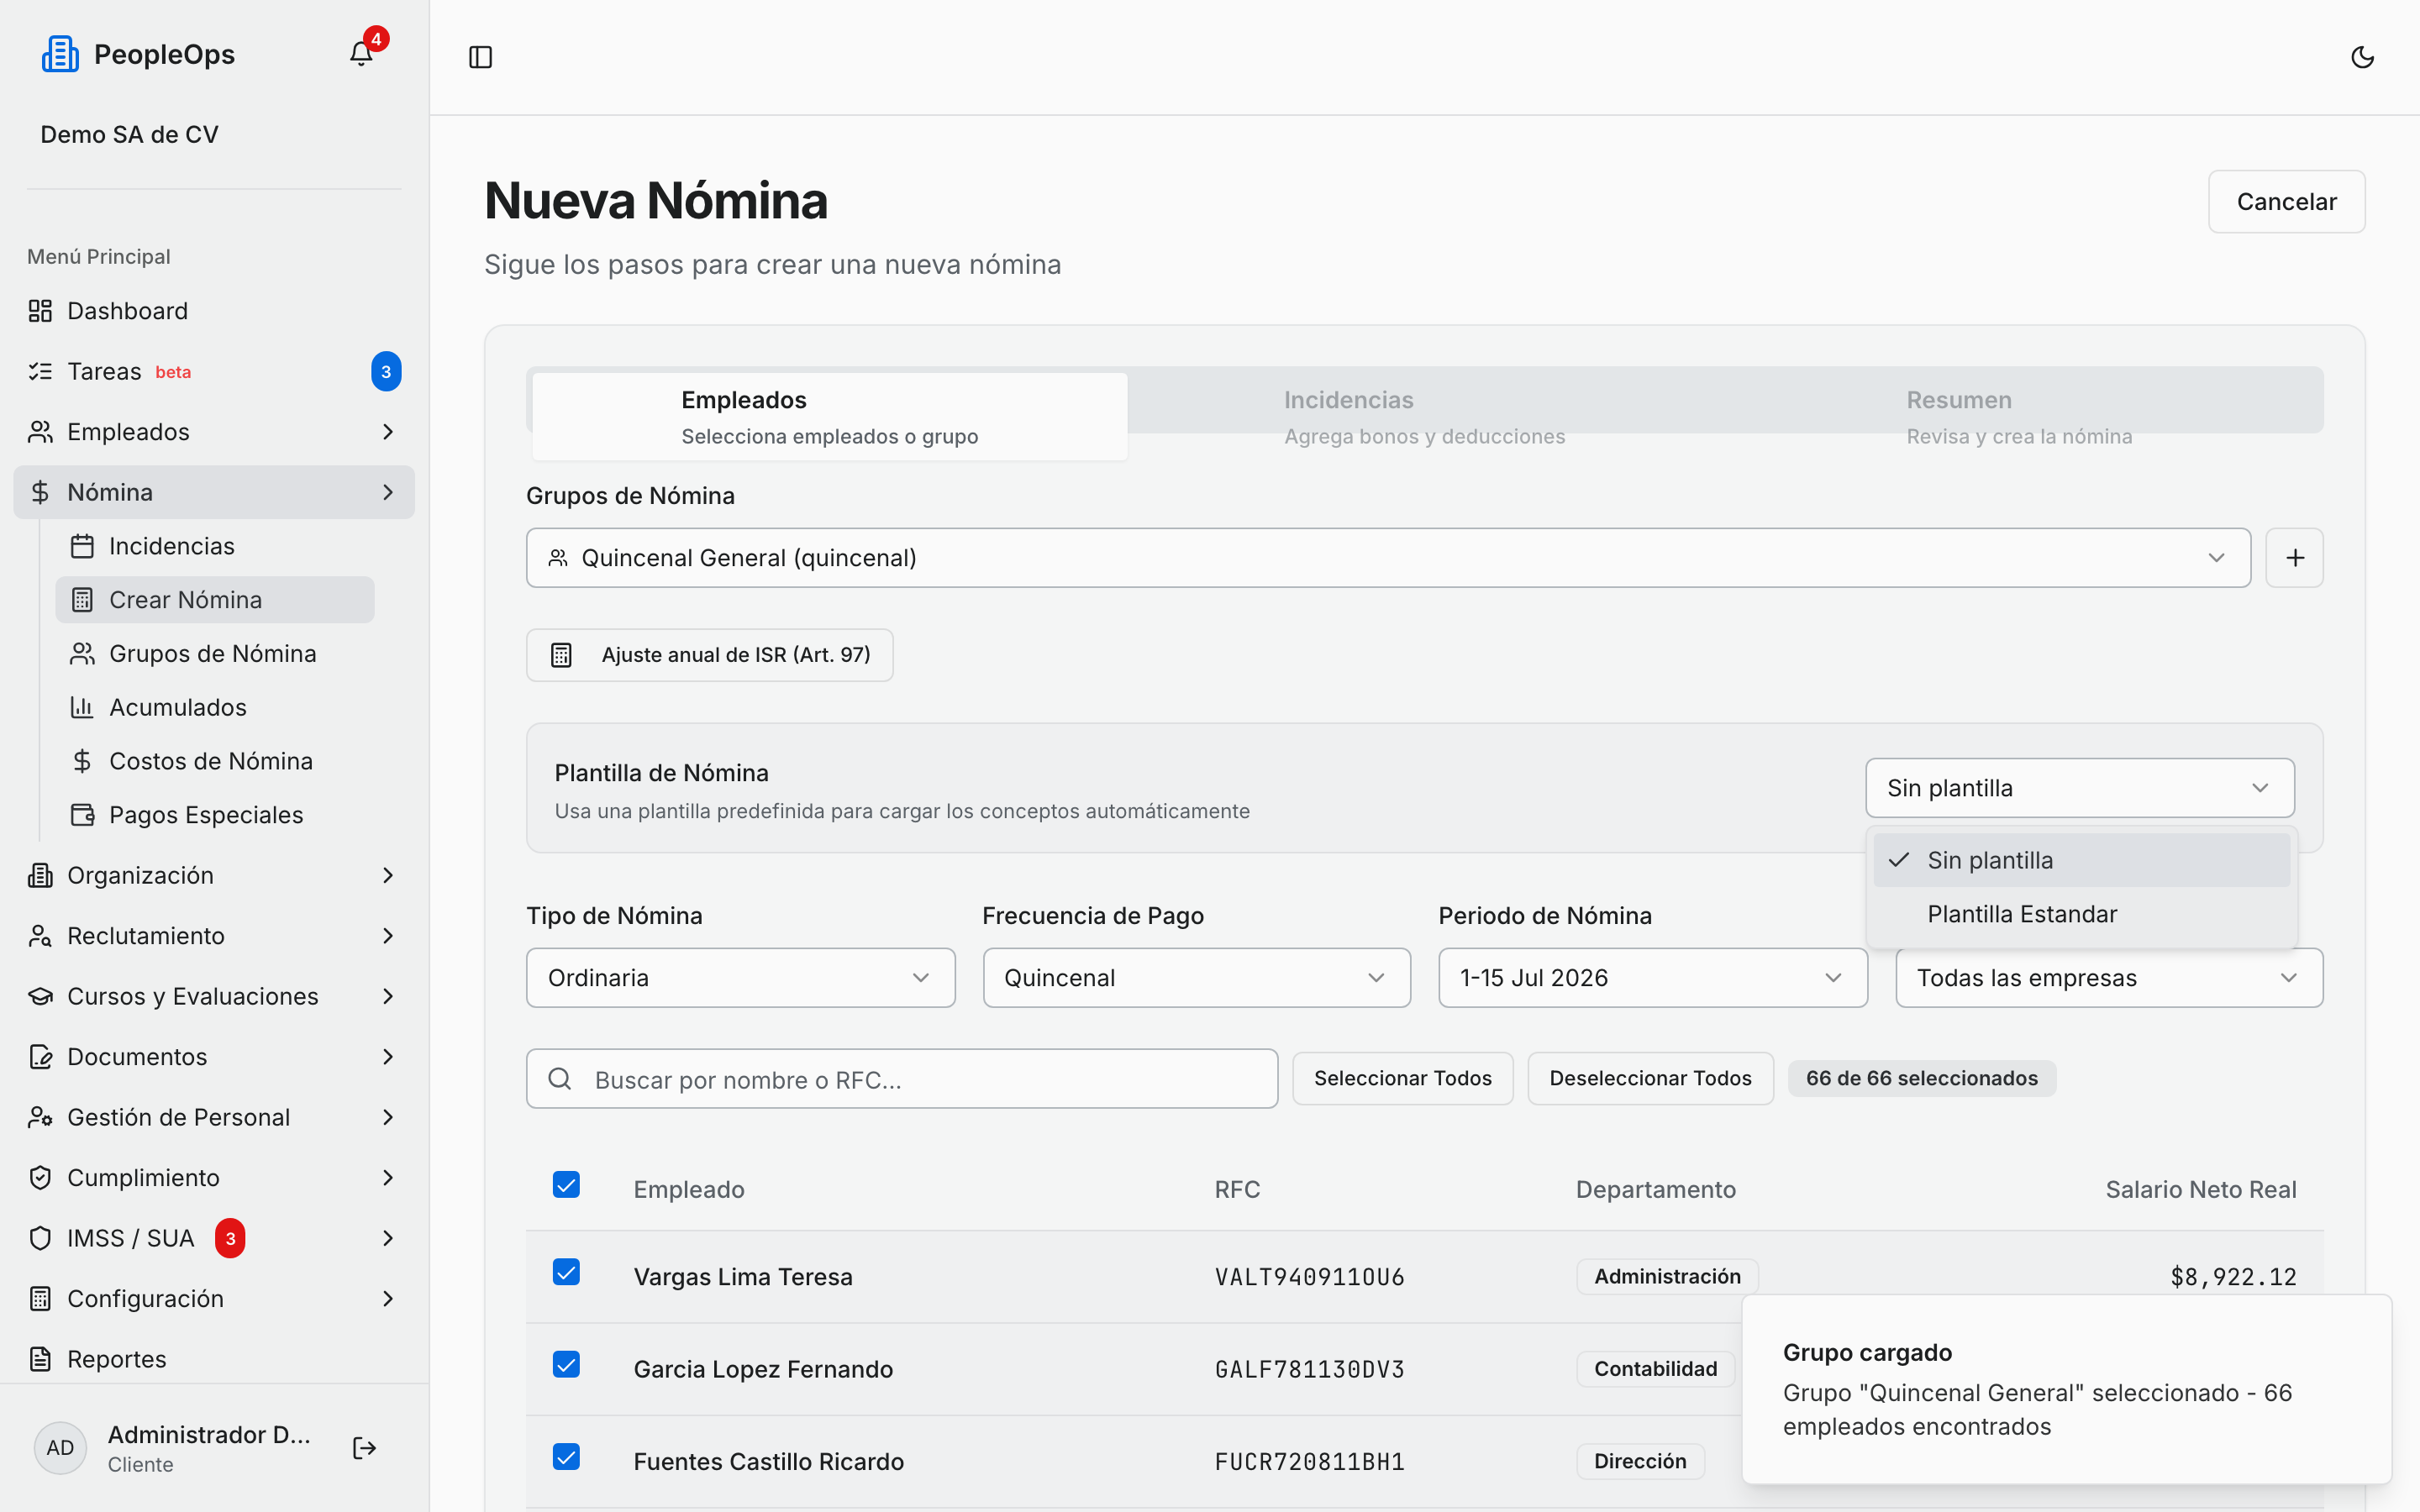Uncheck Garcia Lopez Fernando's checkbox
Viewport: 2420px width, 1512px height.
click(566, 1365)
